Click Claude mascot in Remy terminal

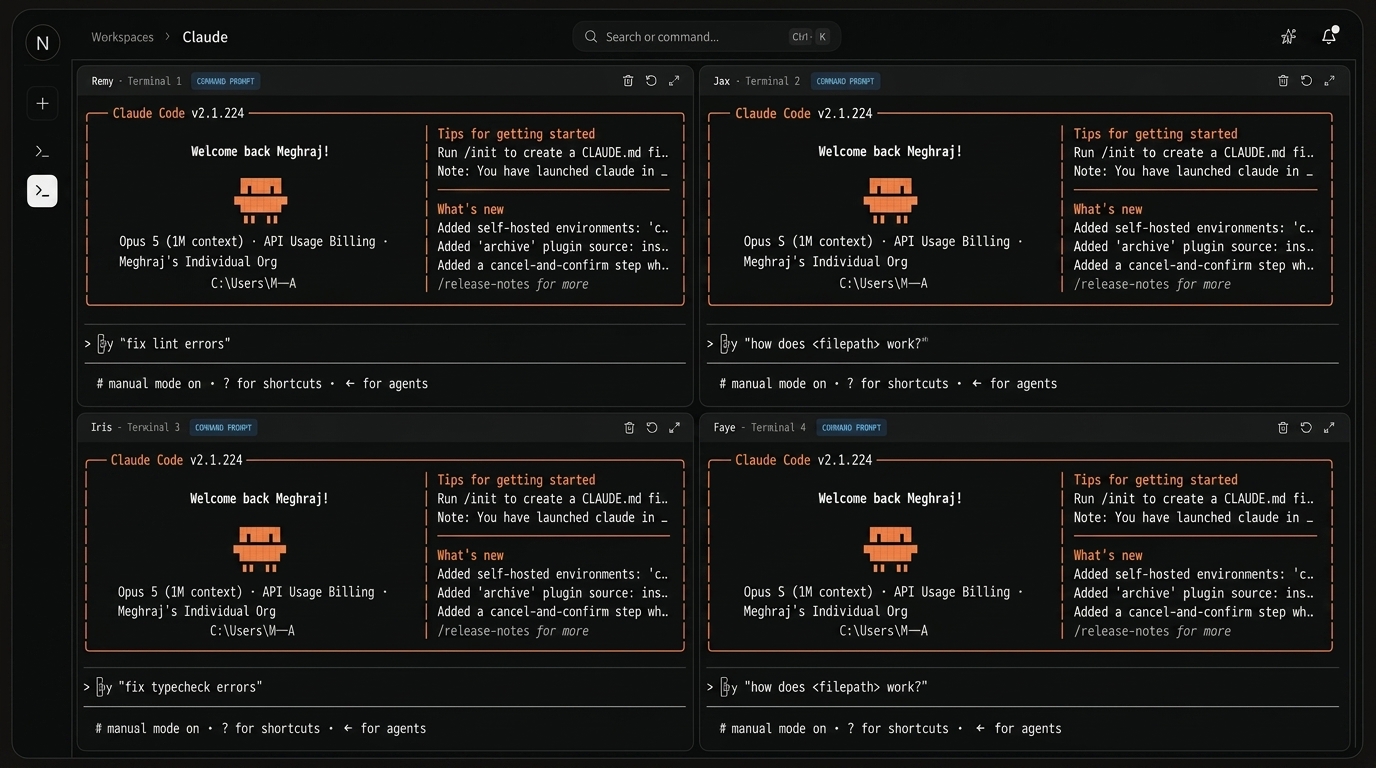(261, 201)
